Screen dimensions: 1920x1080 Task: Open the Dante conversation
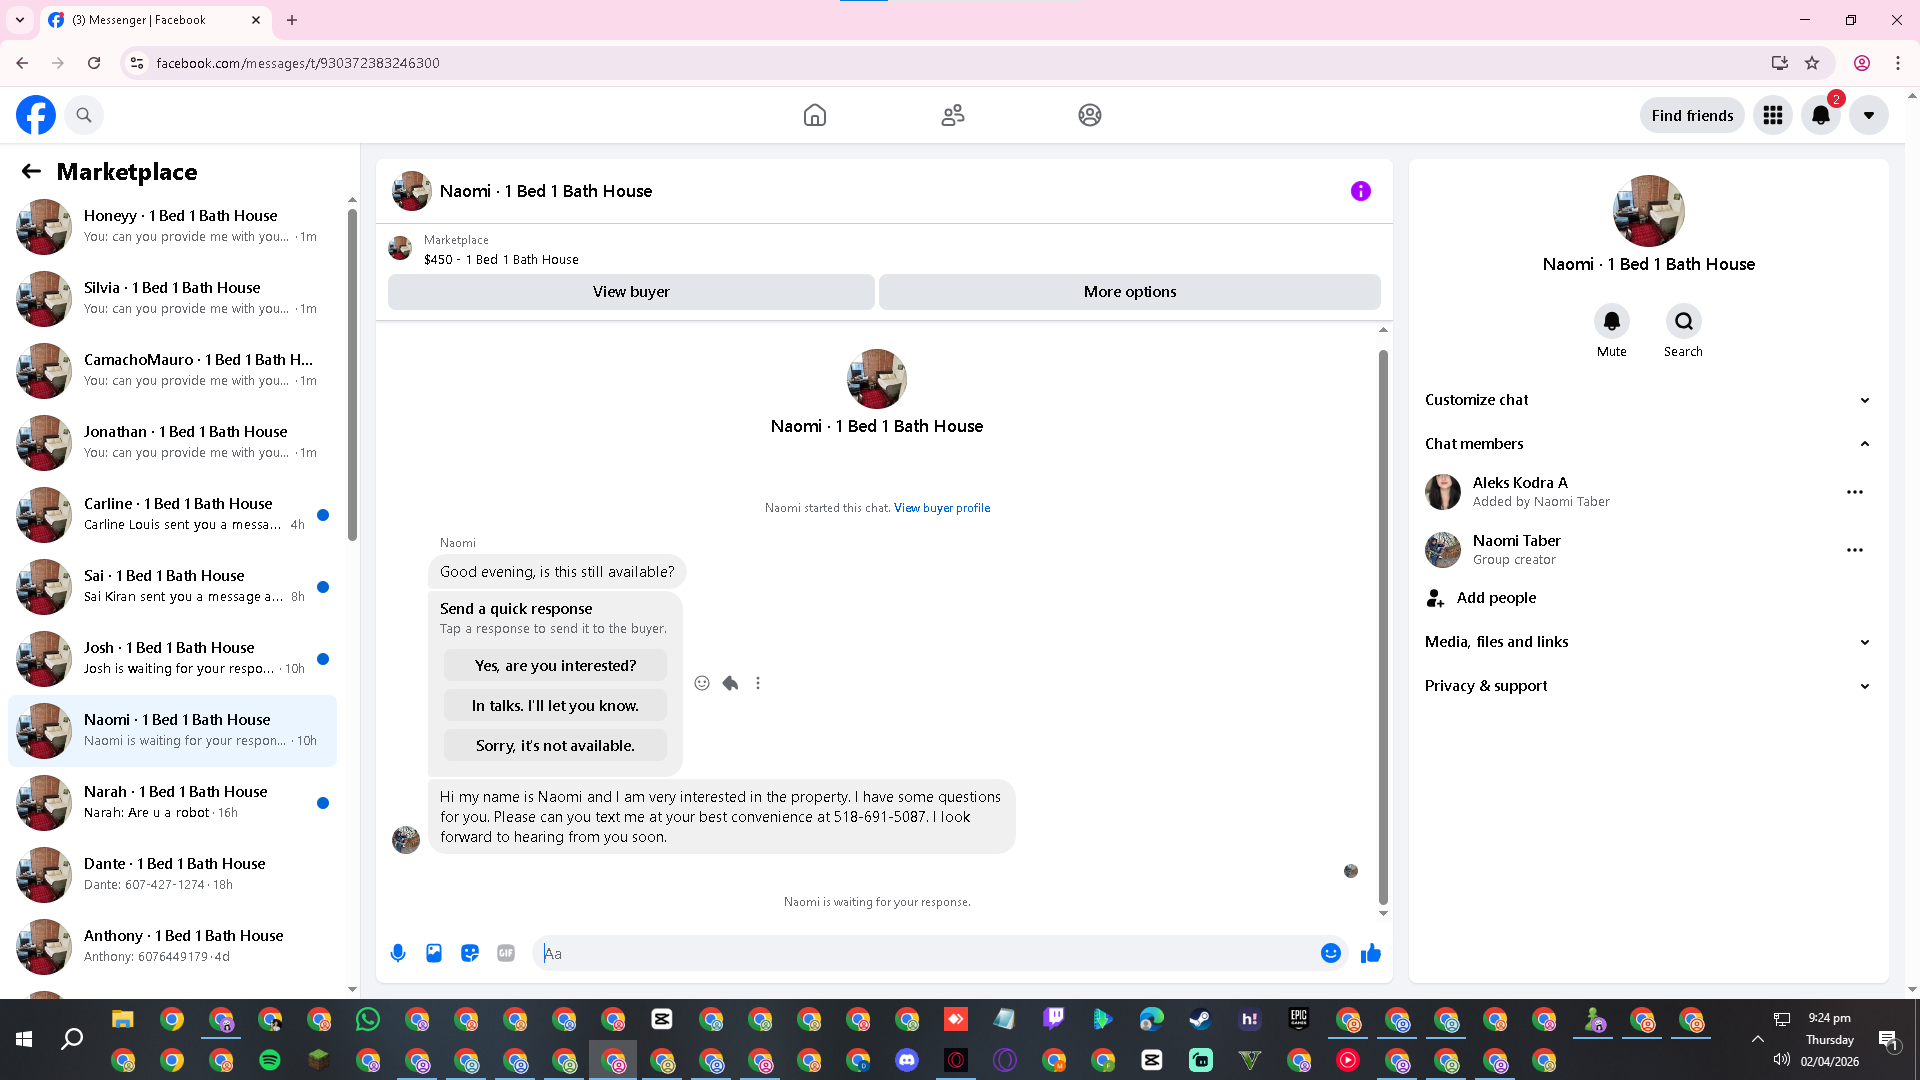[x=172, y=875]
